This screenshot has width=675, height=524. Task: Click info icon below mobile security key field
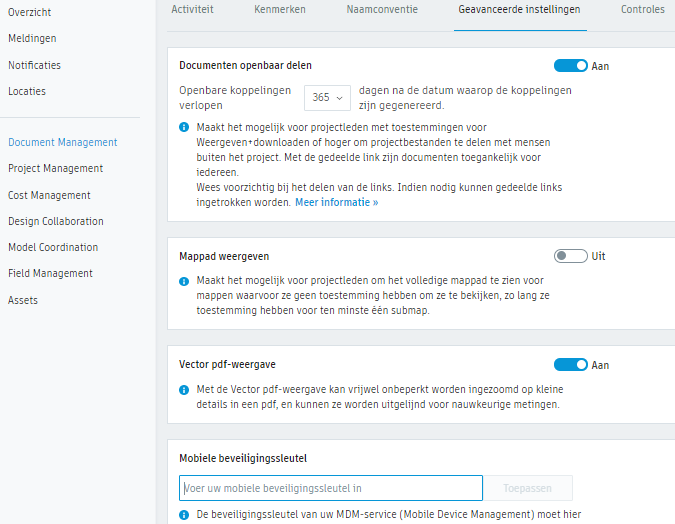coord(184,515)
